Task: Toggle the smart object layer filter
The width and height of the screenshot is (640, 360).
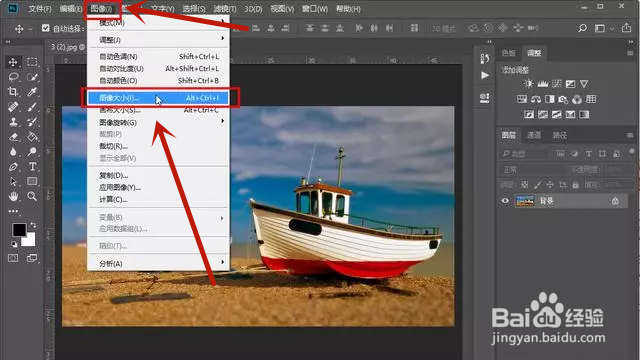Action: (616, 154)
